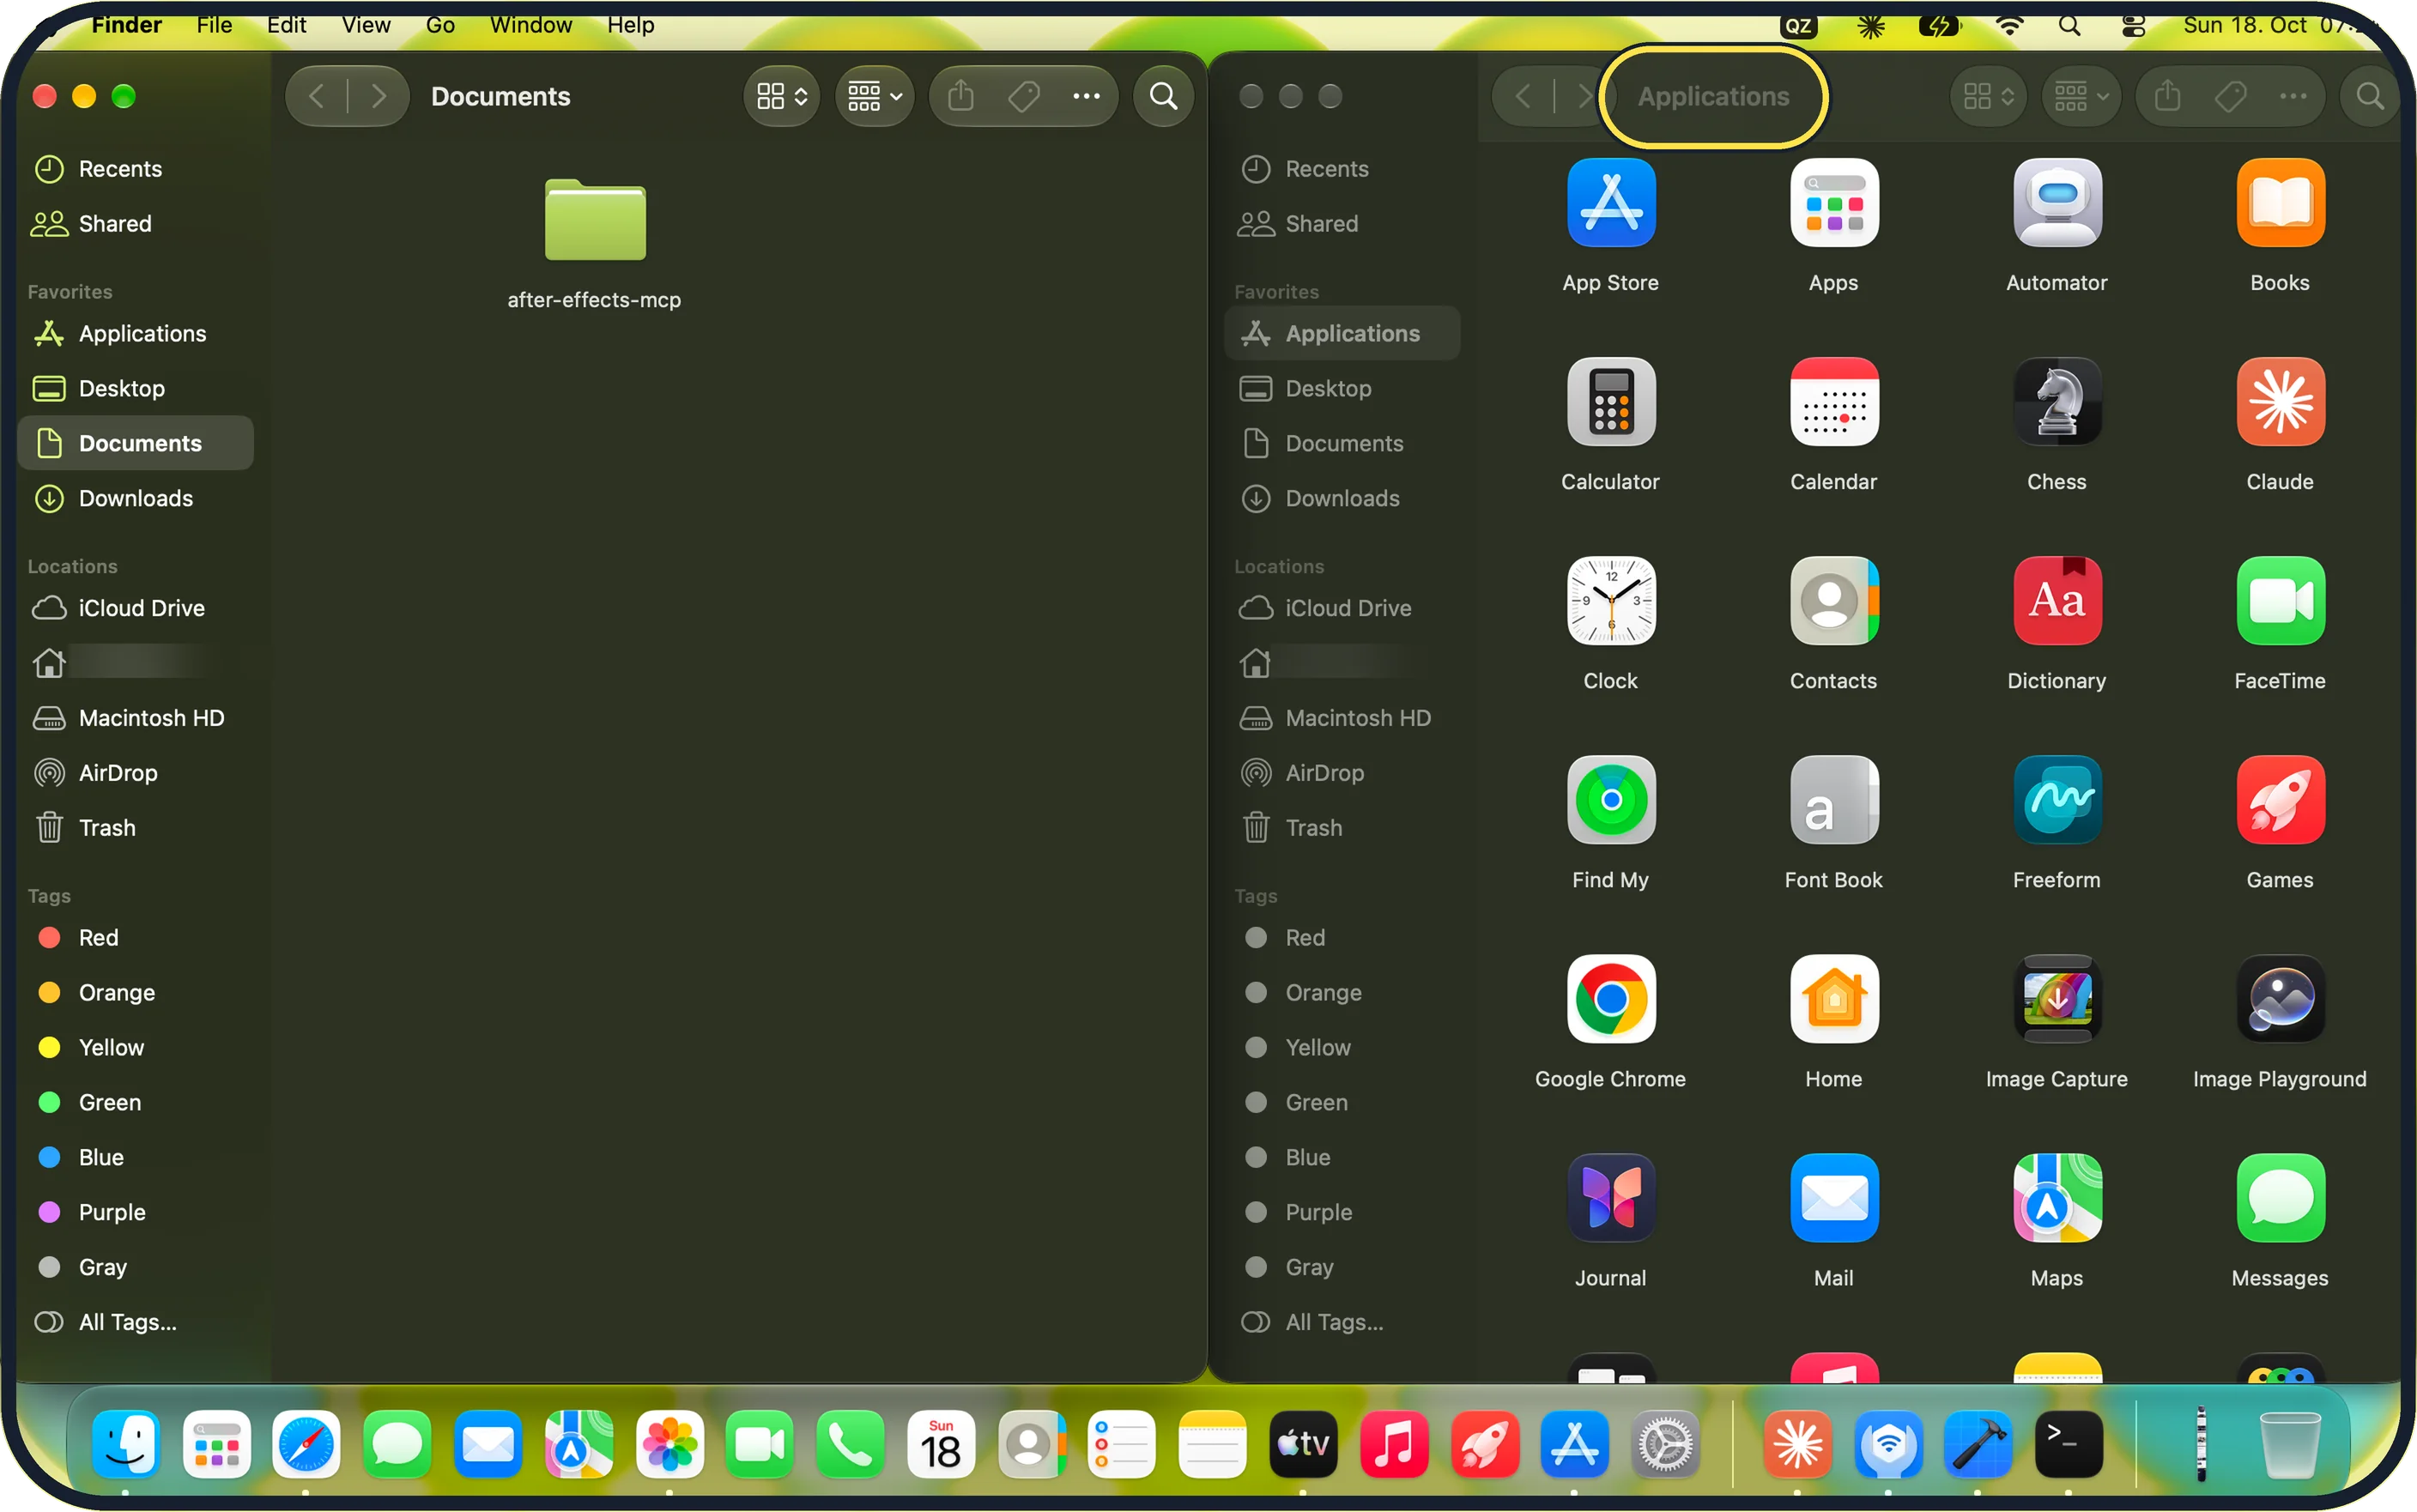
Task: Open the More actions menu in Documents window
Action: (1085, 96)
